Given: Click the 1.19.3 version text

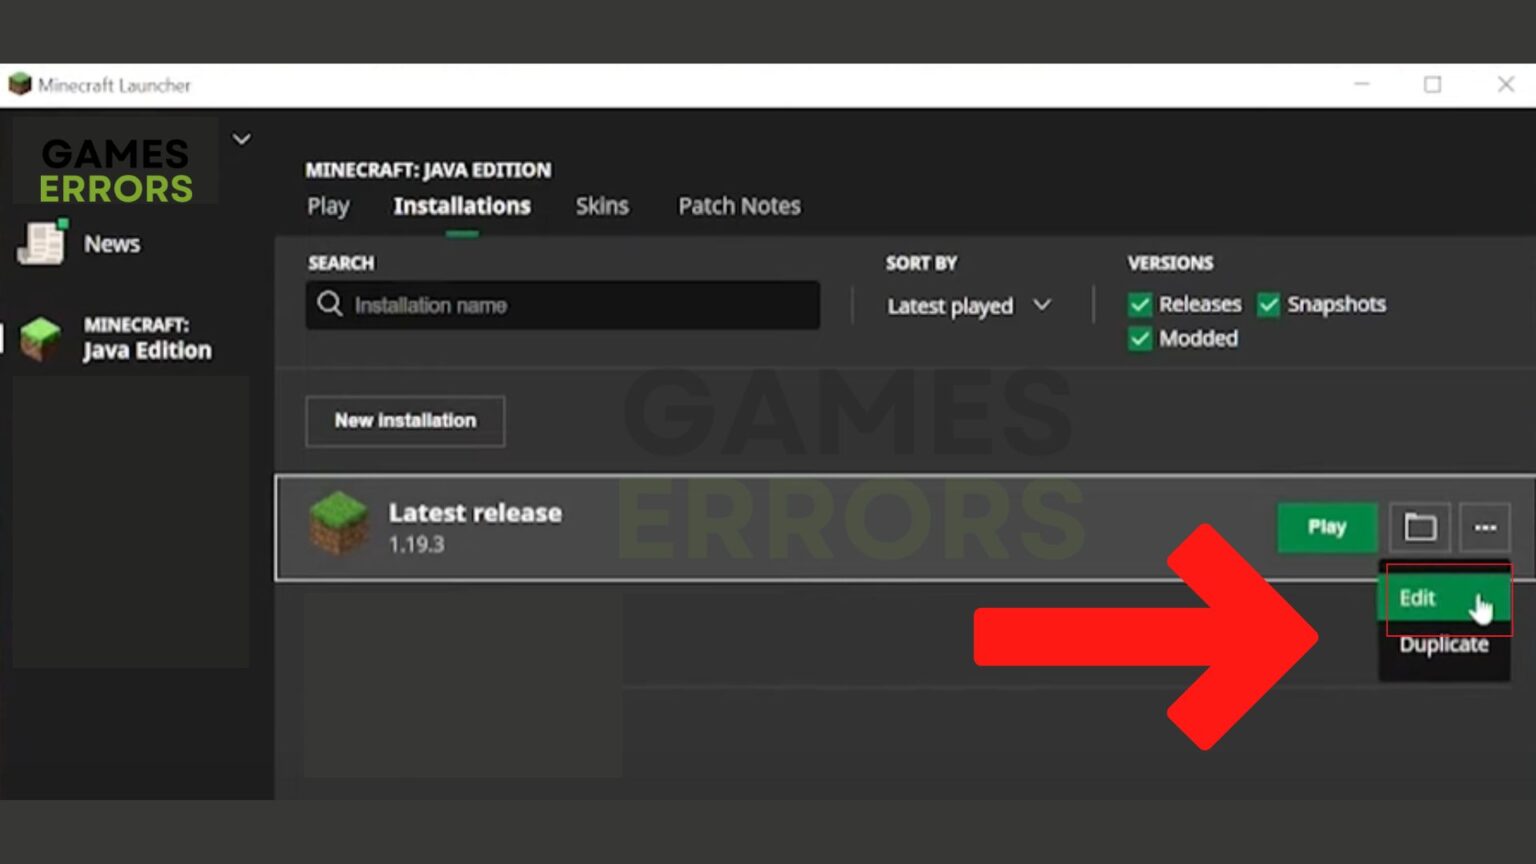Looking at the screenshot, I should pyautogui.click(x=416, y=545).
